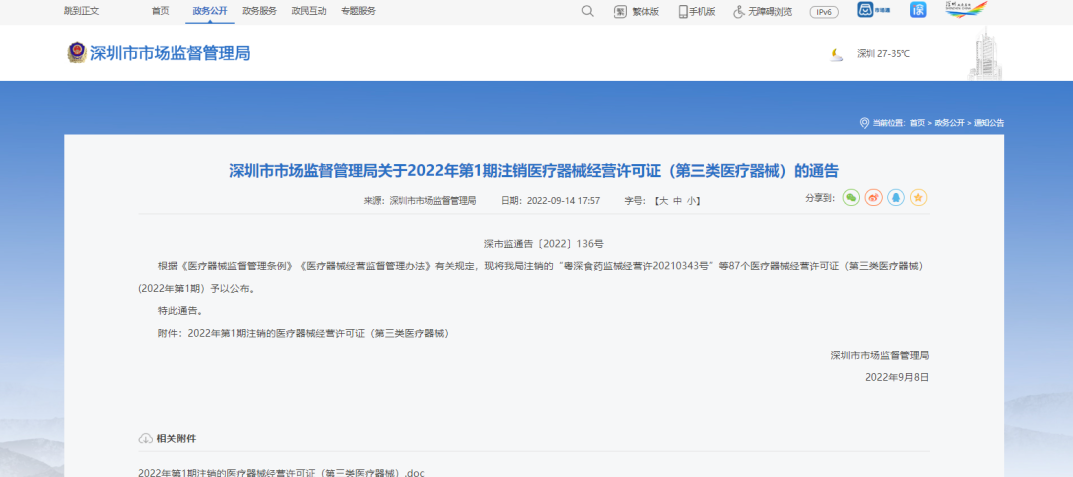Set font size to small (小)
The height and width of the screenshot is (477, 1073).
pos(693,201)
